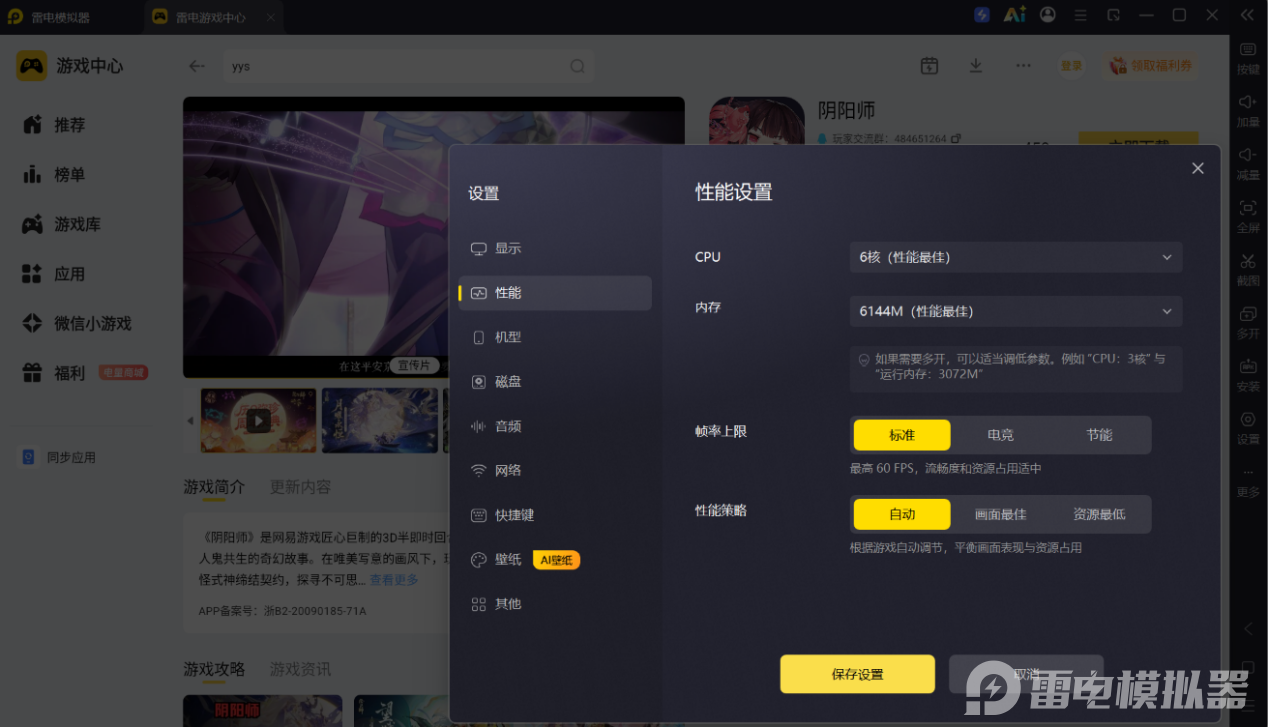Expand the CPU cores dropdown
Viewport: 1268px width, 727px height.
point(1016,257)
